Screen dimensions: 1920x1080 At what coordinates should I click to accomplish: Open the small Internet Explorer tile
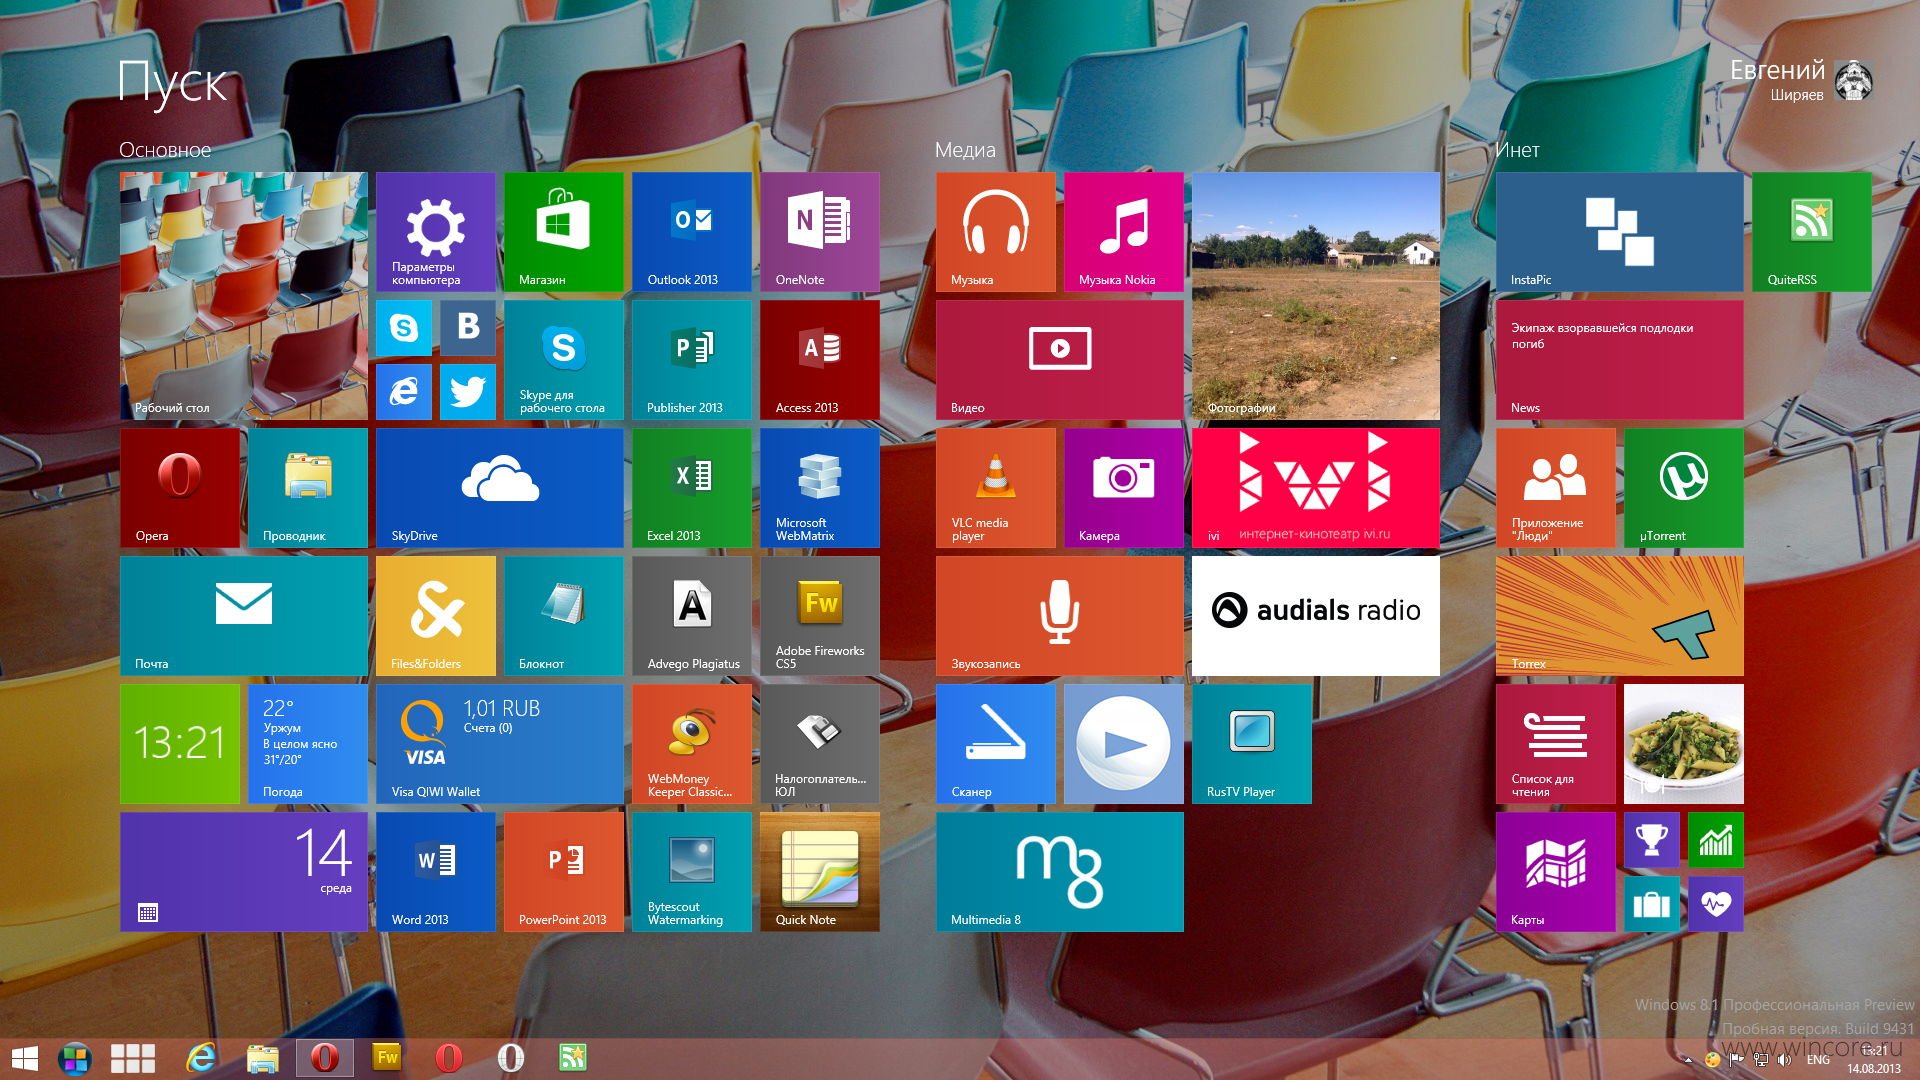(404, 392)
